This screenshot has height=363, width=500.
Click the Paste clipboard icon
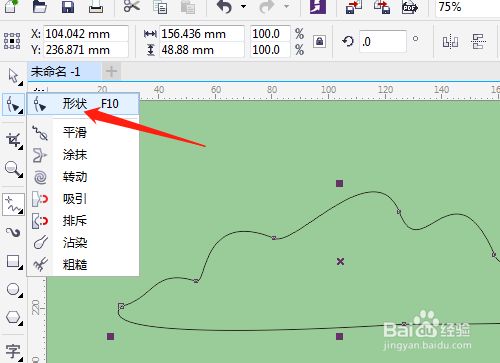pos(188,7)
